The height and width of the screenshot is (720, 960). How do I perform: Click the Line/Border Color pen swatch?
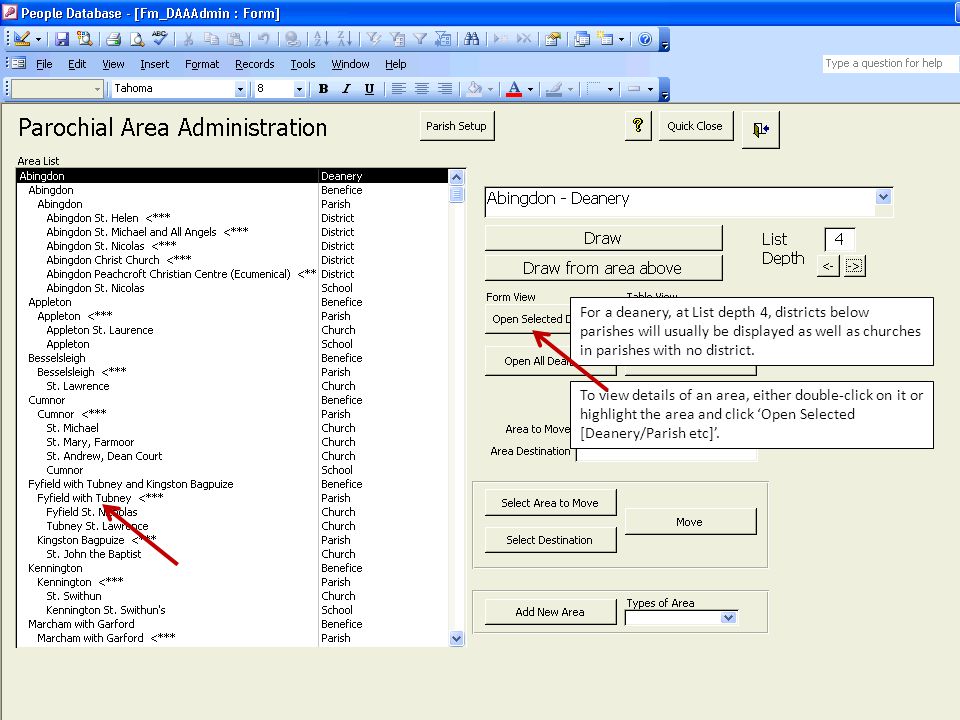click(x=554, y=89)
